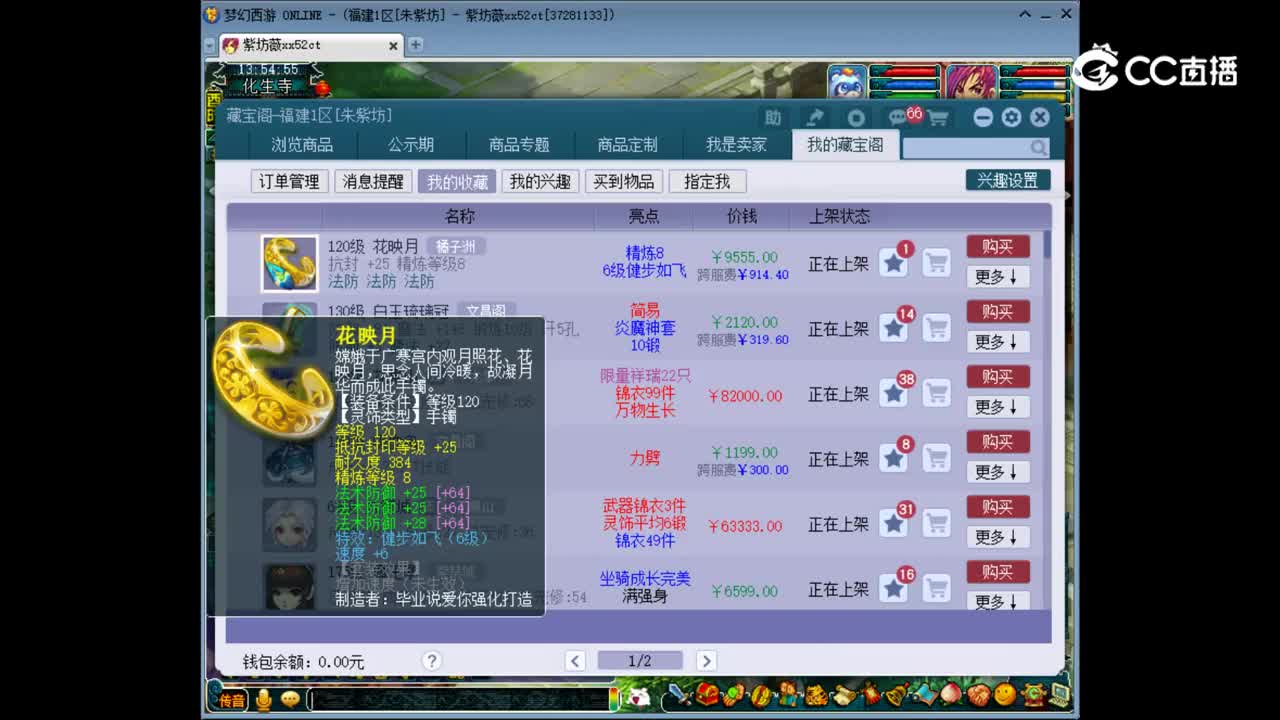Open 消息提醒 sub-tab
This screenshot has height=720, width=1280.
[373, 181]
